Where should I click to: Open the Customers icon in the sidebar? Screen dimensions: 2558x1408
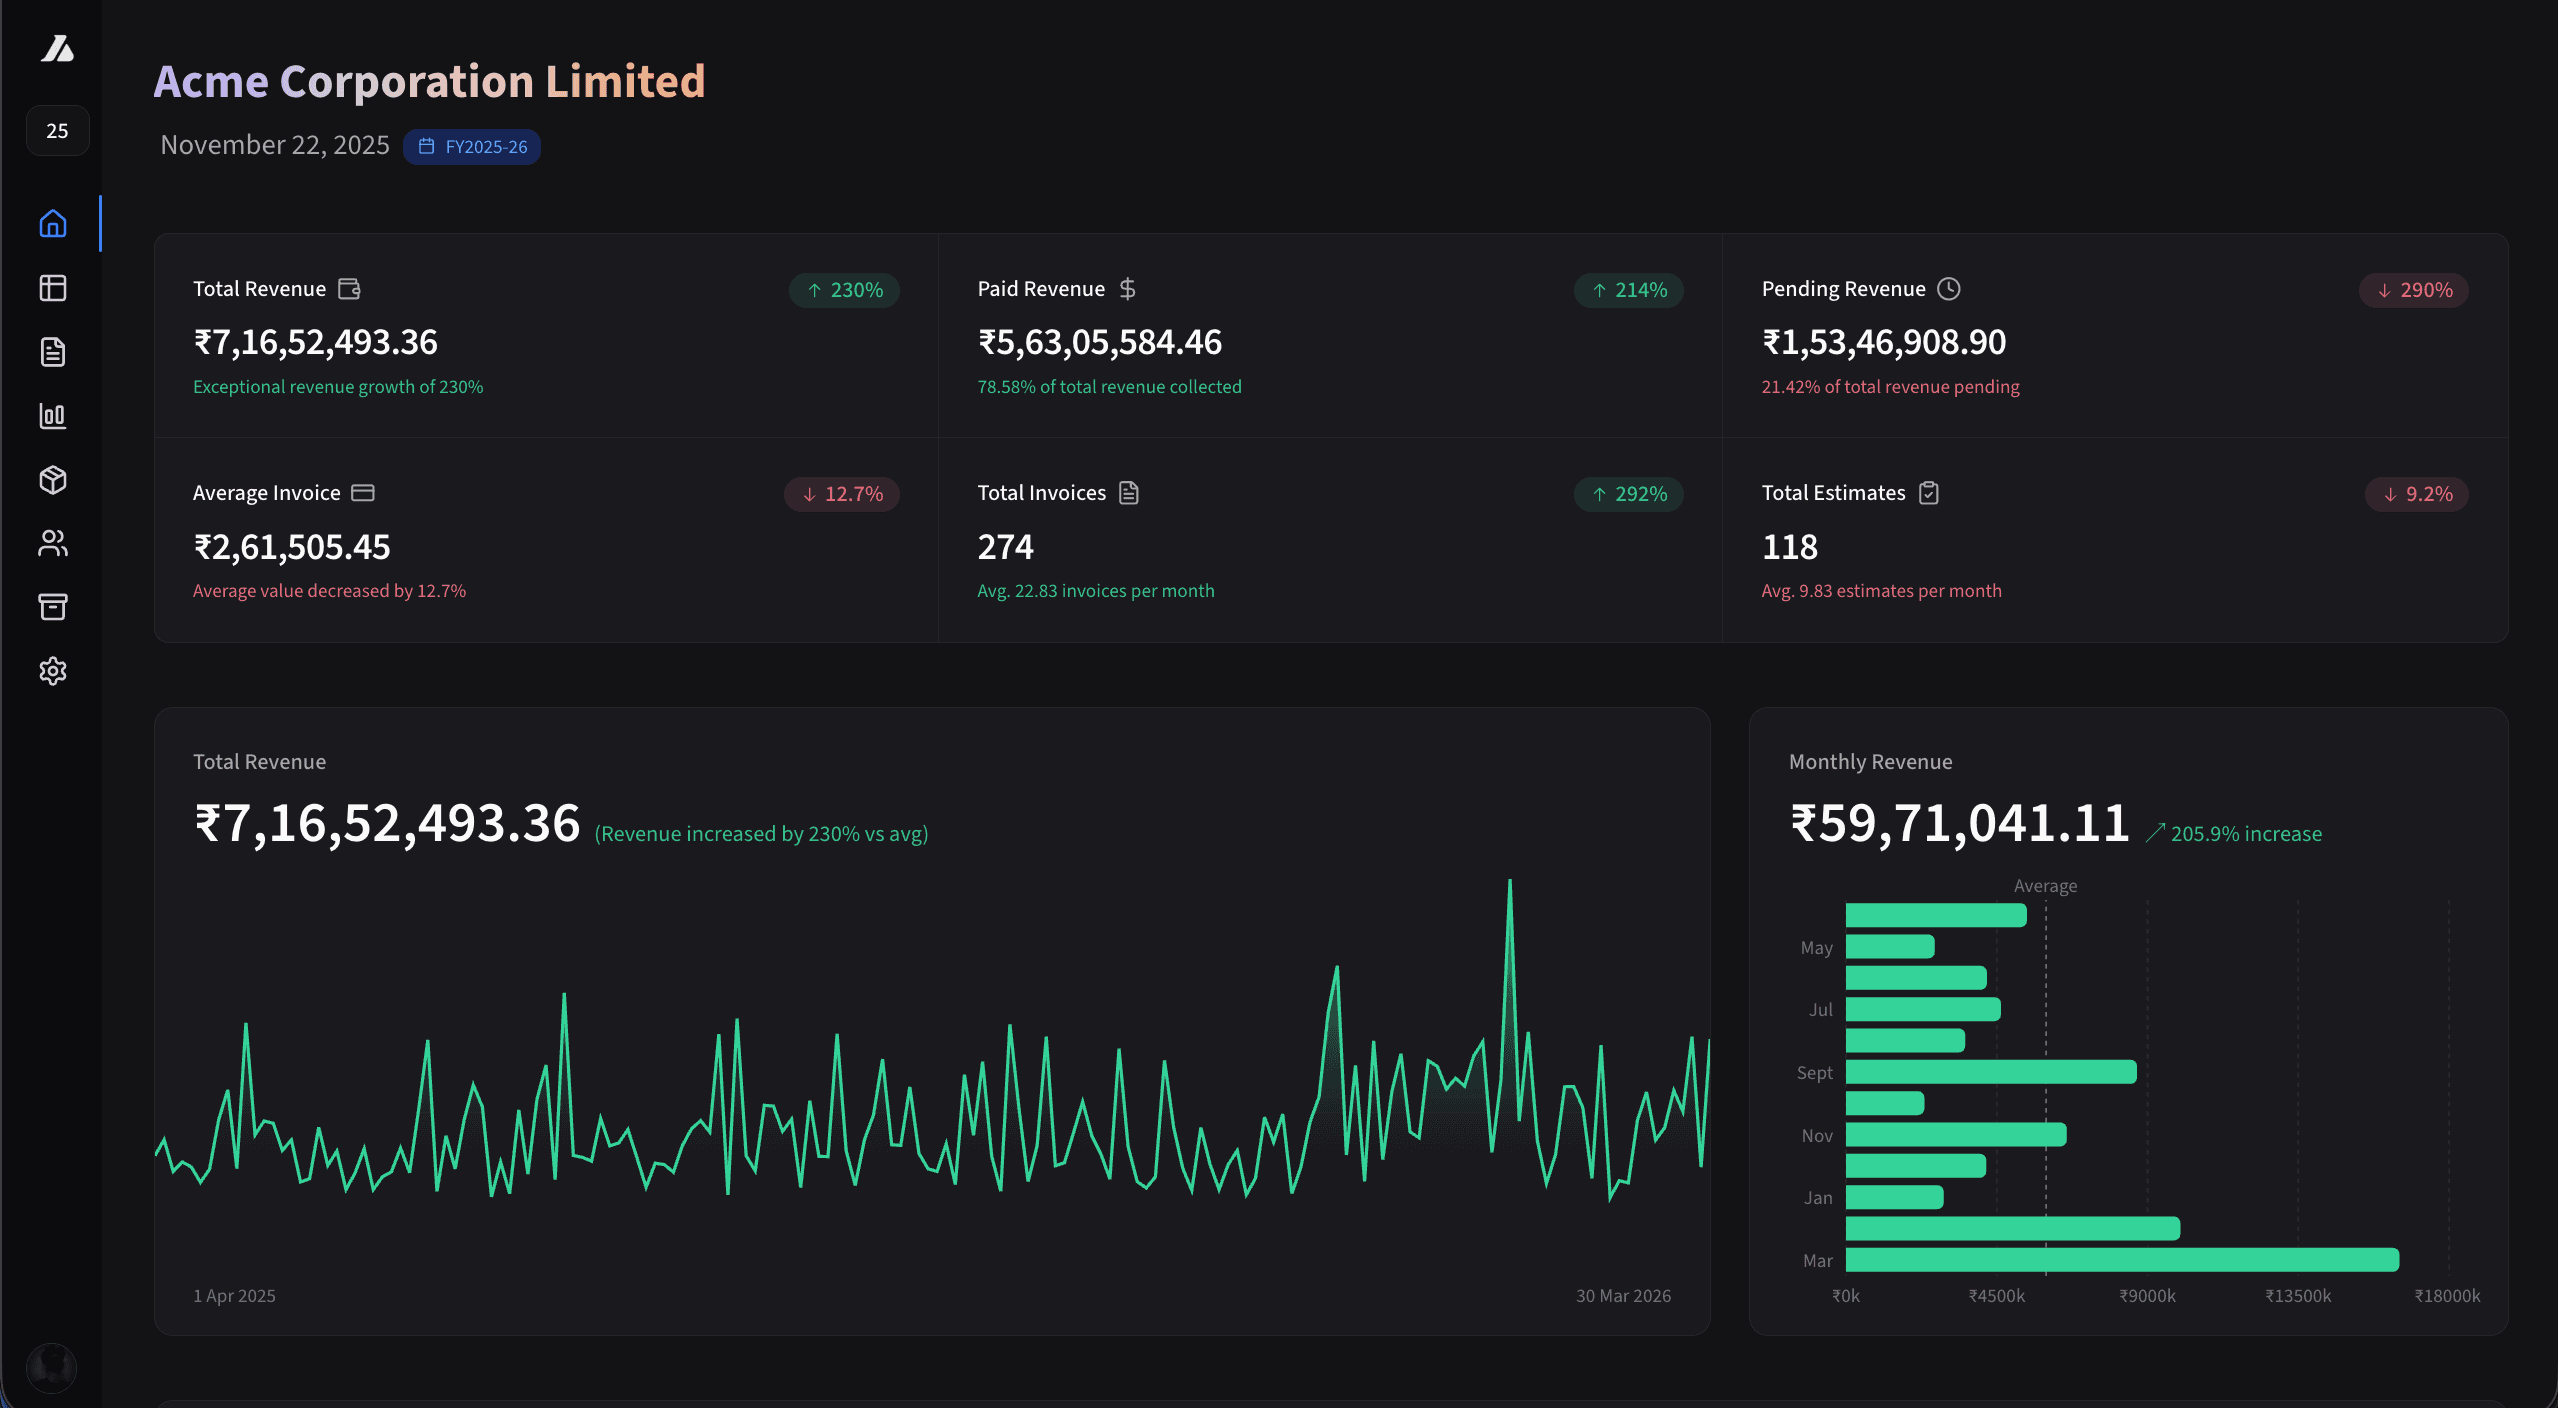click(52, 543)
